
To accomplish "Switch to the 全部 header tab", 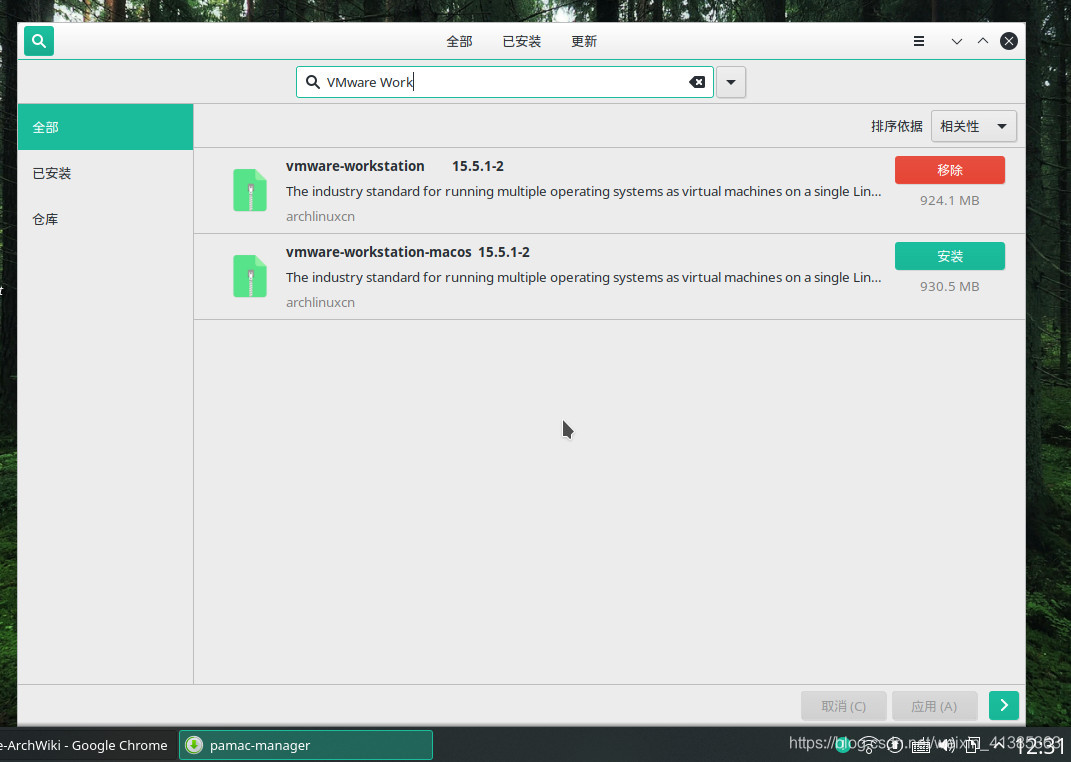I will pos(459,42).
